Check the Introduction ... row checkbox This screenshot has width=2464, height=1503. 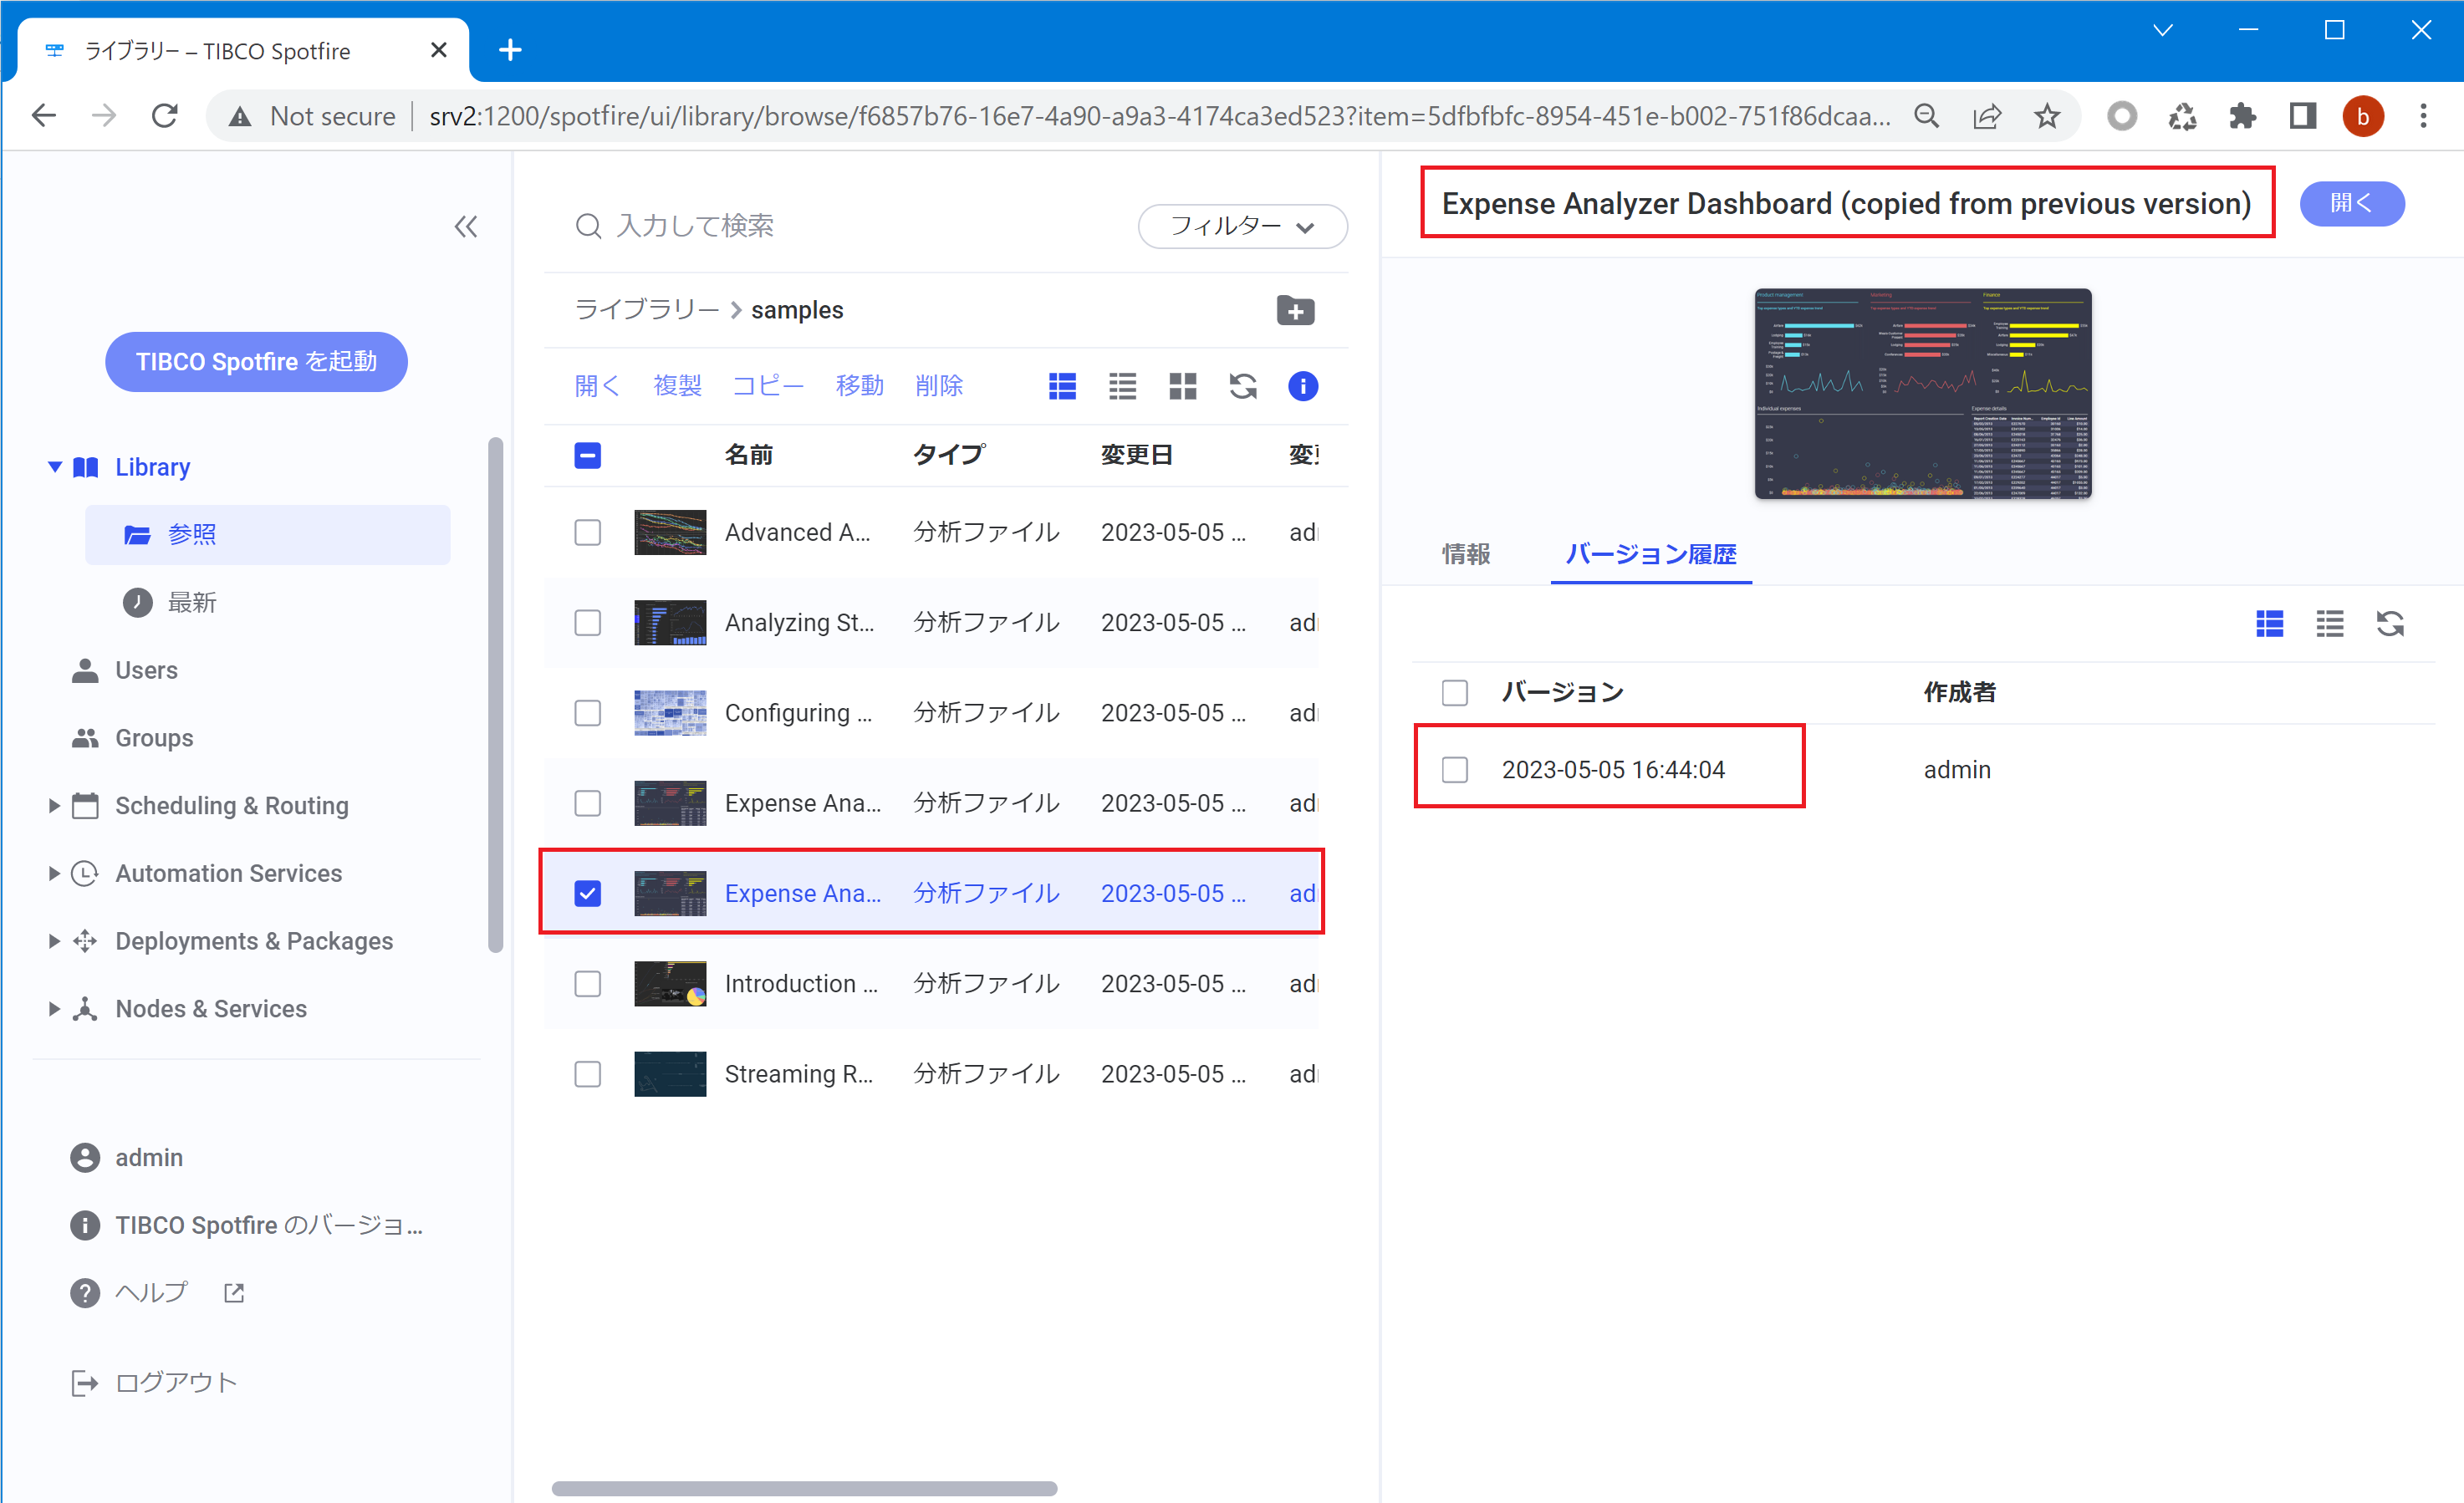(588, 984)
